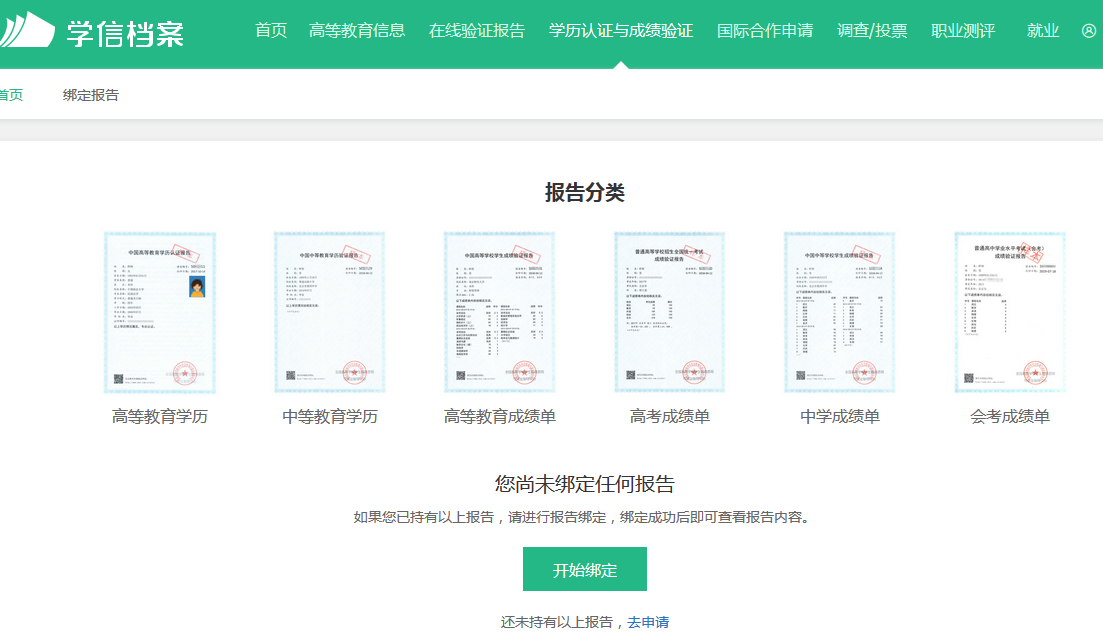Screen dimensions: 1103x632
Task: Navigate to 国际合作申请
Action: pyautogui.click(x=764, y=31)
